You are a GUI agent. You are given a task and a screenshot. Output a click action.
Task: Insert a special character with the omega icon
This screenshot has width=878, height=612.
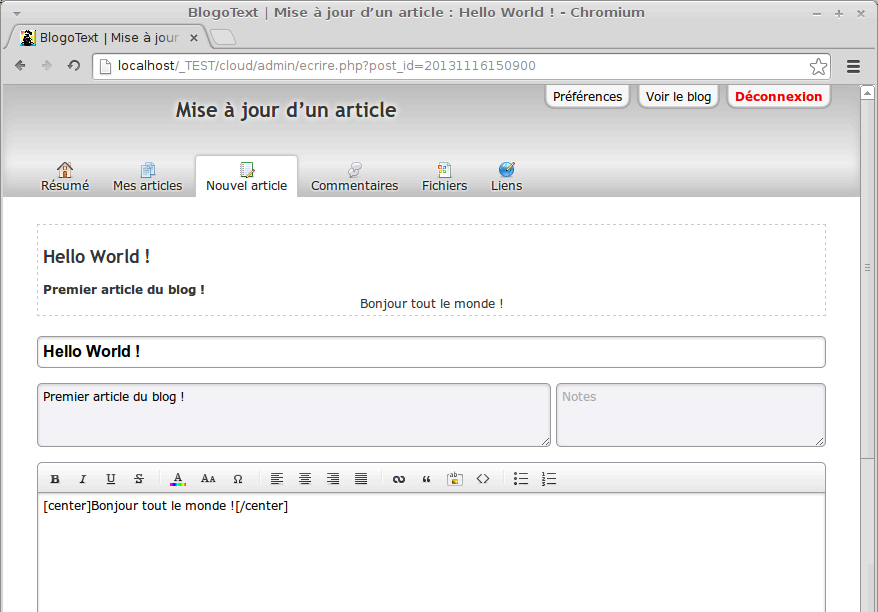(238, 479)
